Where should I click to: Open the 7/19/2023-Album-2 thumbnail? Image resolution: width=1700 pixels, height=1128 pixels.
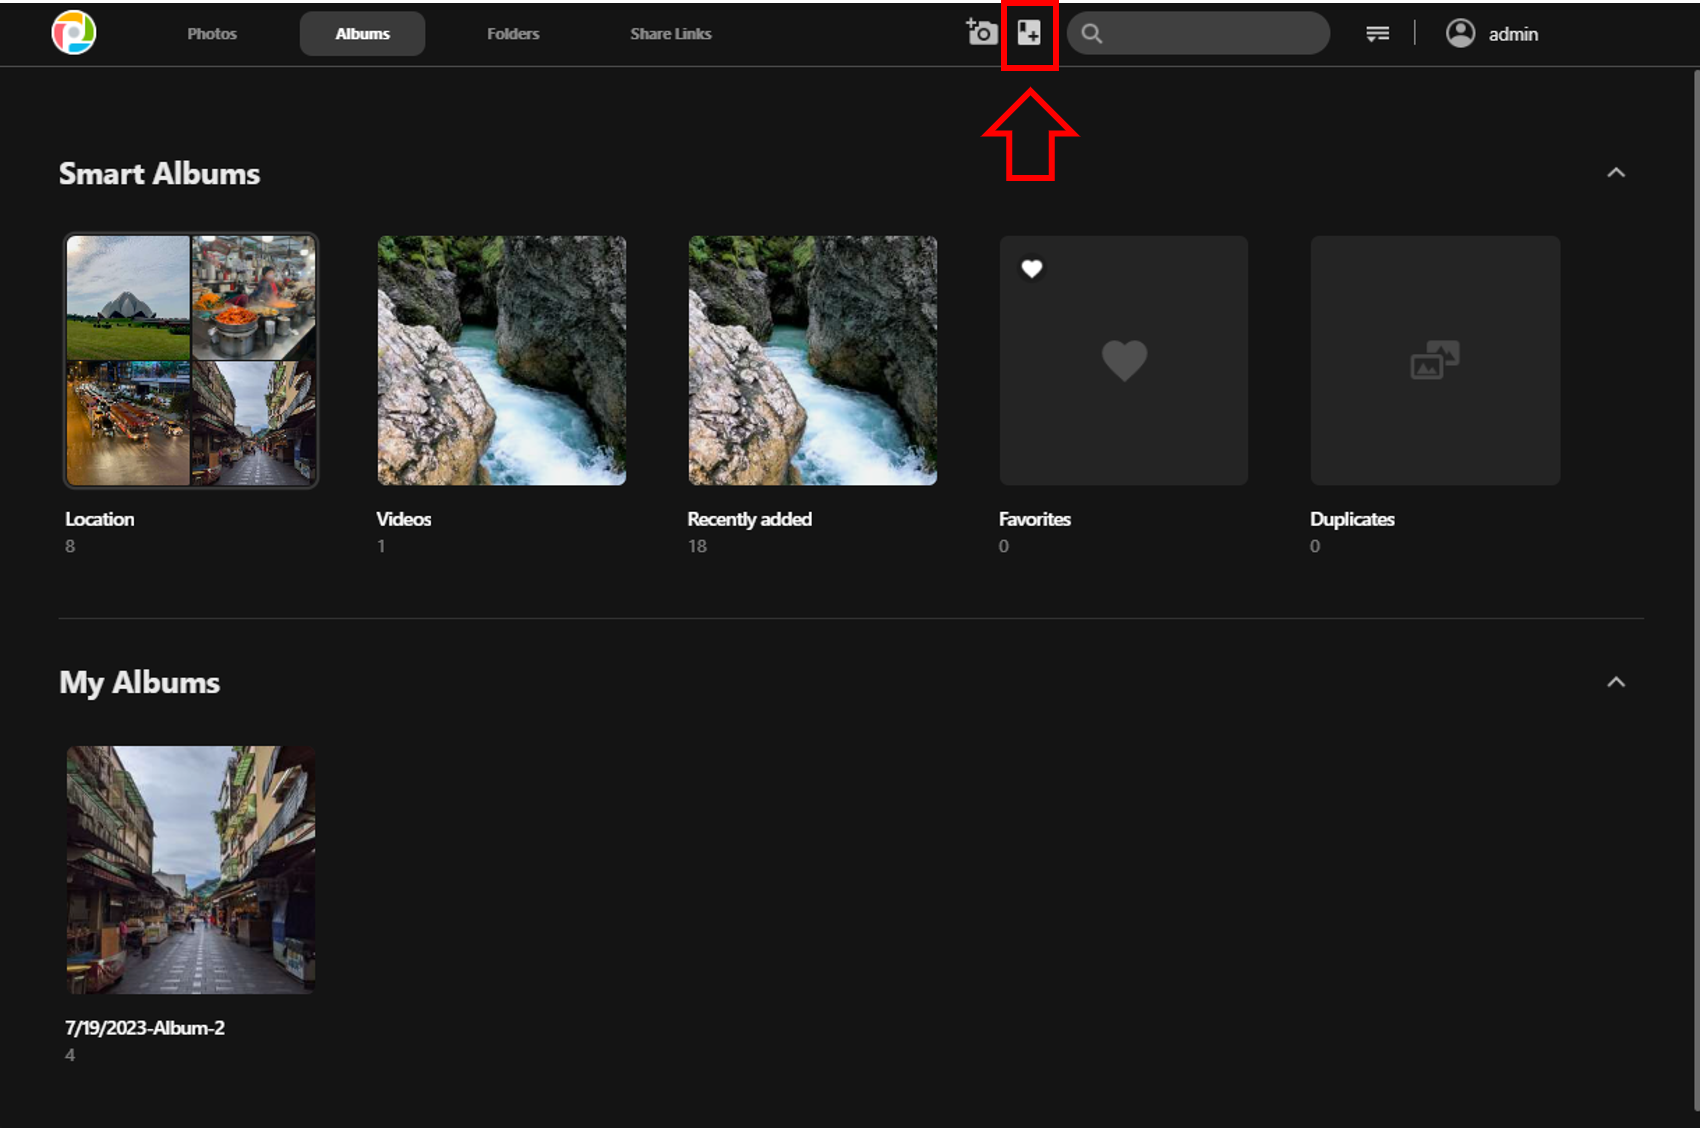191,870
